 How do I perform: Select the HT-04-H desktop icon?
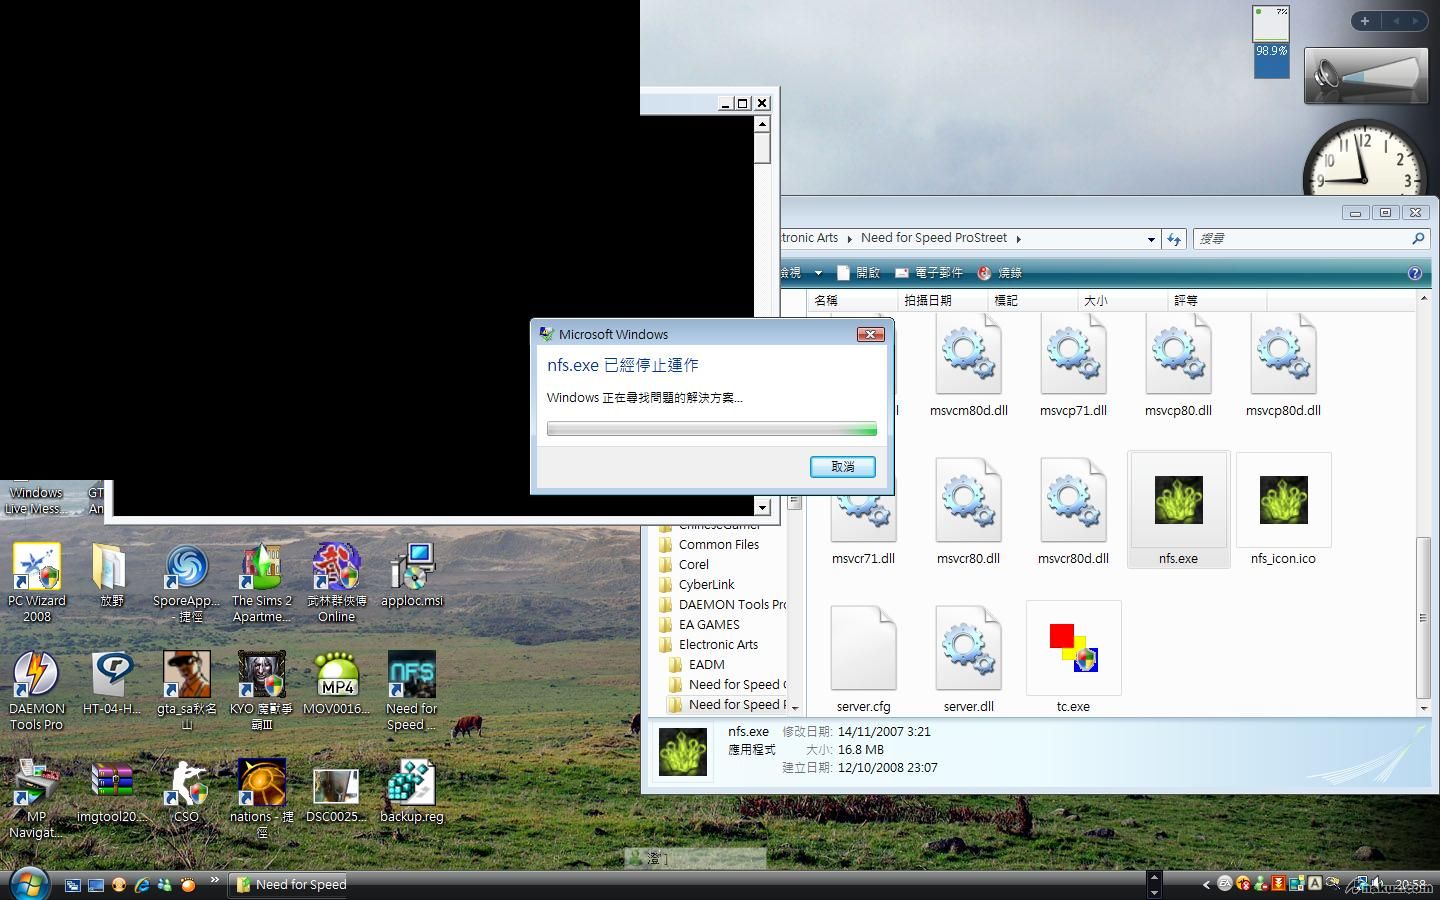[x=112, y=683]
